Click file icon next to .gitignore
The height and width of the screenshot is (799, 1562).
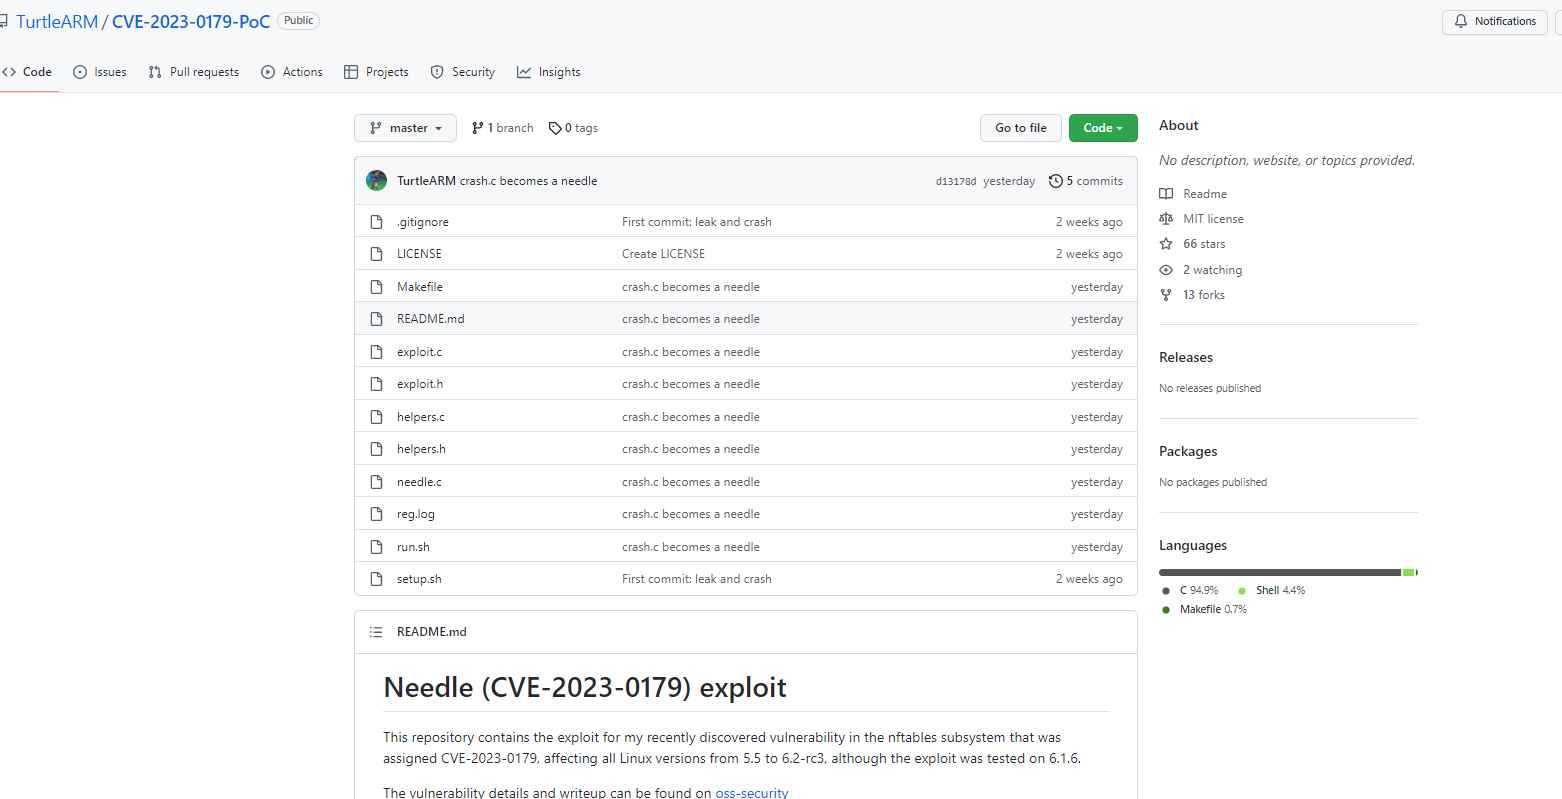pyautogui.click(x=377, y=222)
